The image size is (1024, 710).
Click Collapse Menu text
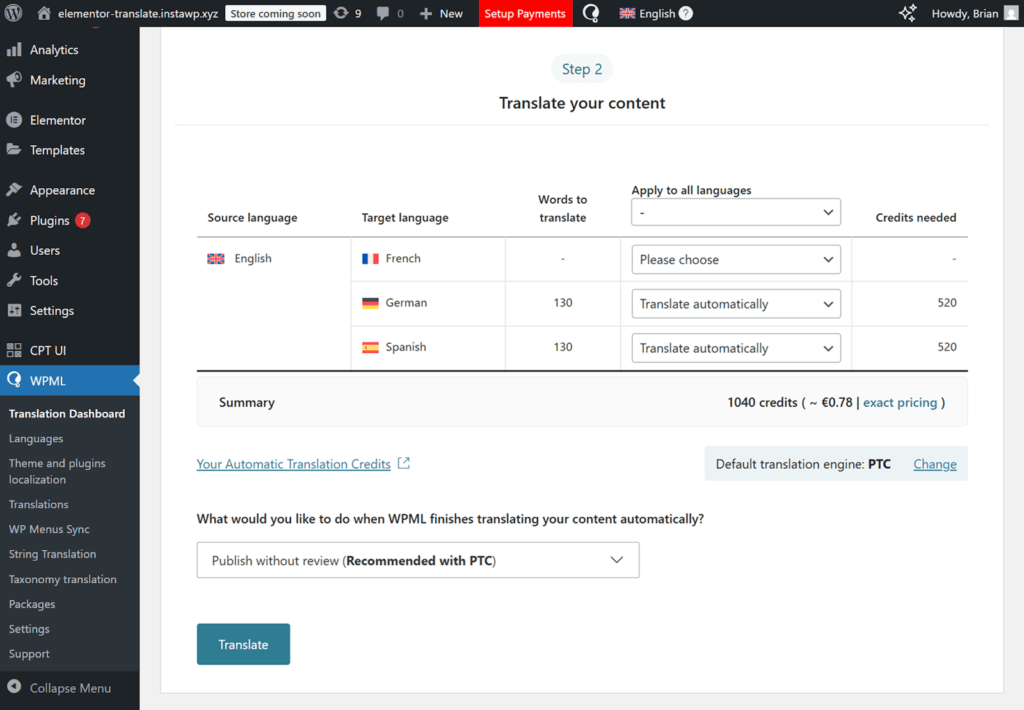pos(71,688)
